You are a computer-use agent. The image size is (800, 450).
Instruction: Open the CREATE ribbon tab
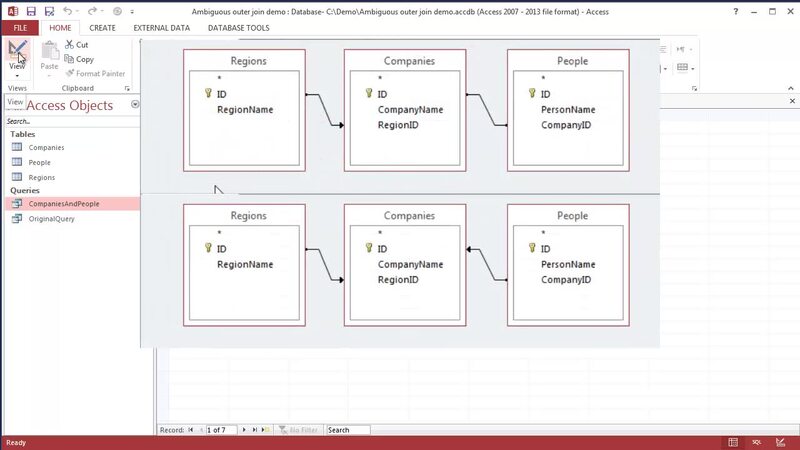[x=101, y=28]
